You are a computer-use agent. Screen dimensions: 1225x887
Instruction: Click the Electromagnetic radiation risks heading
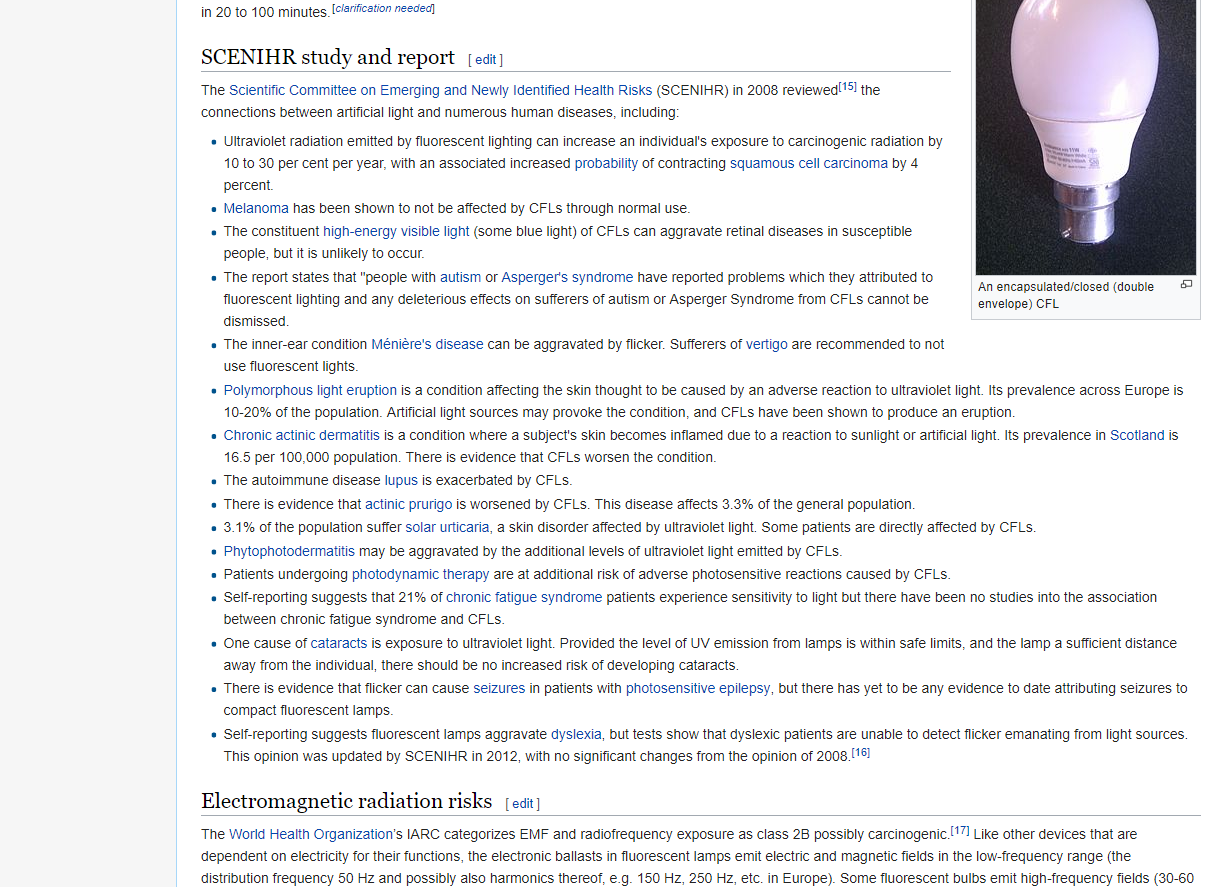[346, 801]
